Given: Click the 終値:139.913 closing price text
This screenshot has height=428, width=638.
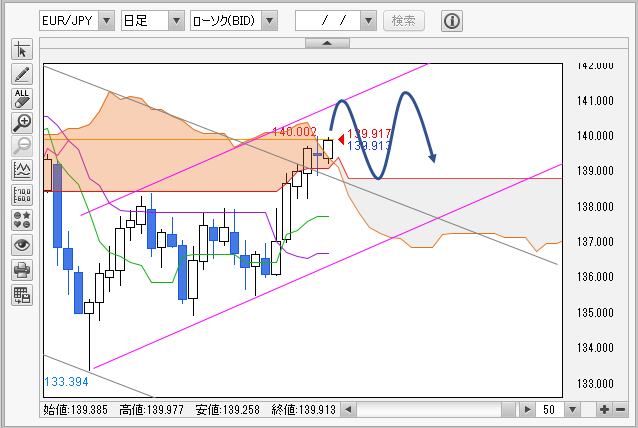Looking at the screenshot, I should (304, 410).
